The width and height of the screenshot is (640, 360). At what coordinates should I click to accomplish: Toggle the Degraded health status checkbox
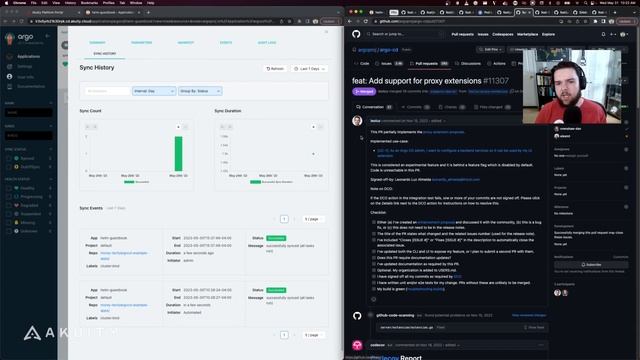pyautogui.click(x=9, y=205)
